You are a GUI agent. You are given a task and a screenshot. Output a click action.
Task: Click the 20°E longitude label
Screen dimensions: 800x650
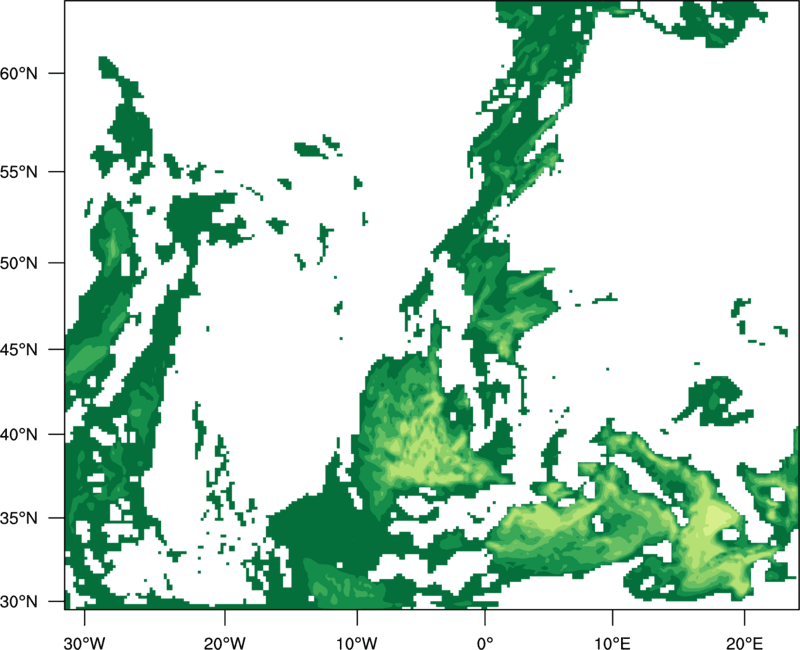click(744, 643)
